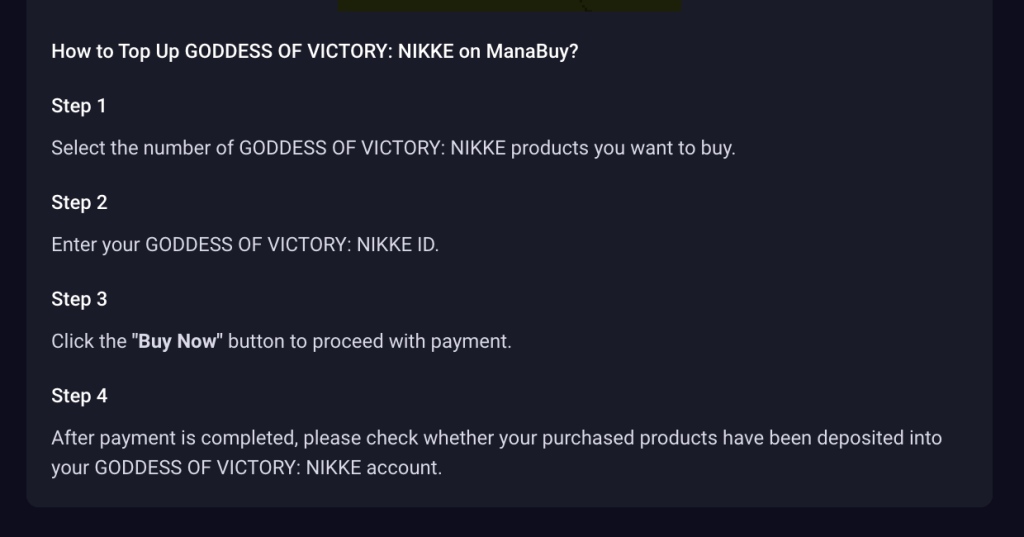Click 'GODDESS OF VICTORY: NIKKE' in the title
Image resolution: width=1024 pixels, height=537 pixels.
319,52
